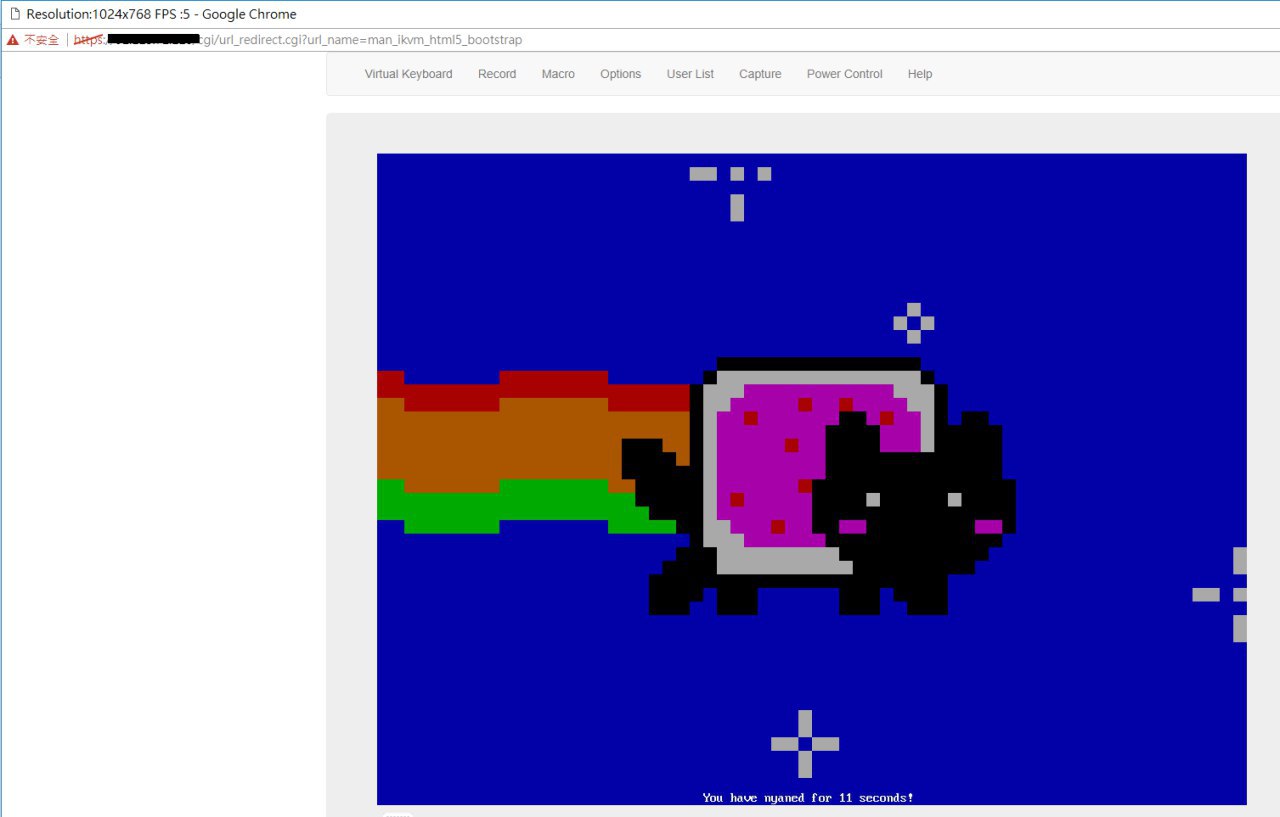Open the User List menu
The height and width of the screenshot is (817, 1280).
coord(690,74)
